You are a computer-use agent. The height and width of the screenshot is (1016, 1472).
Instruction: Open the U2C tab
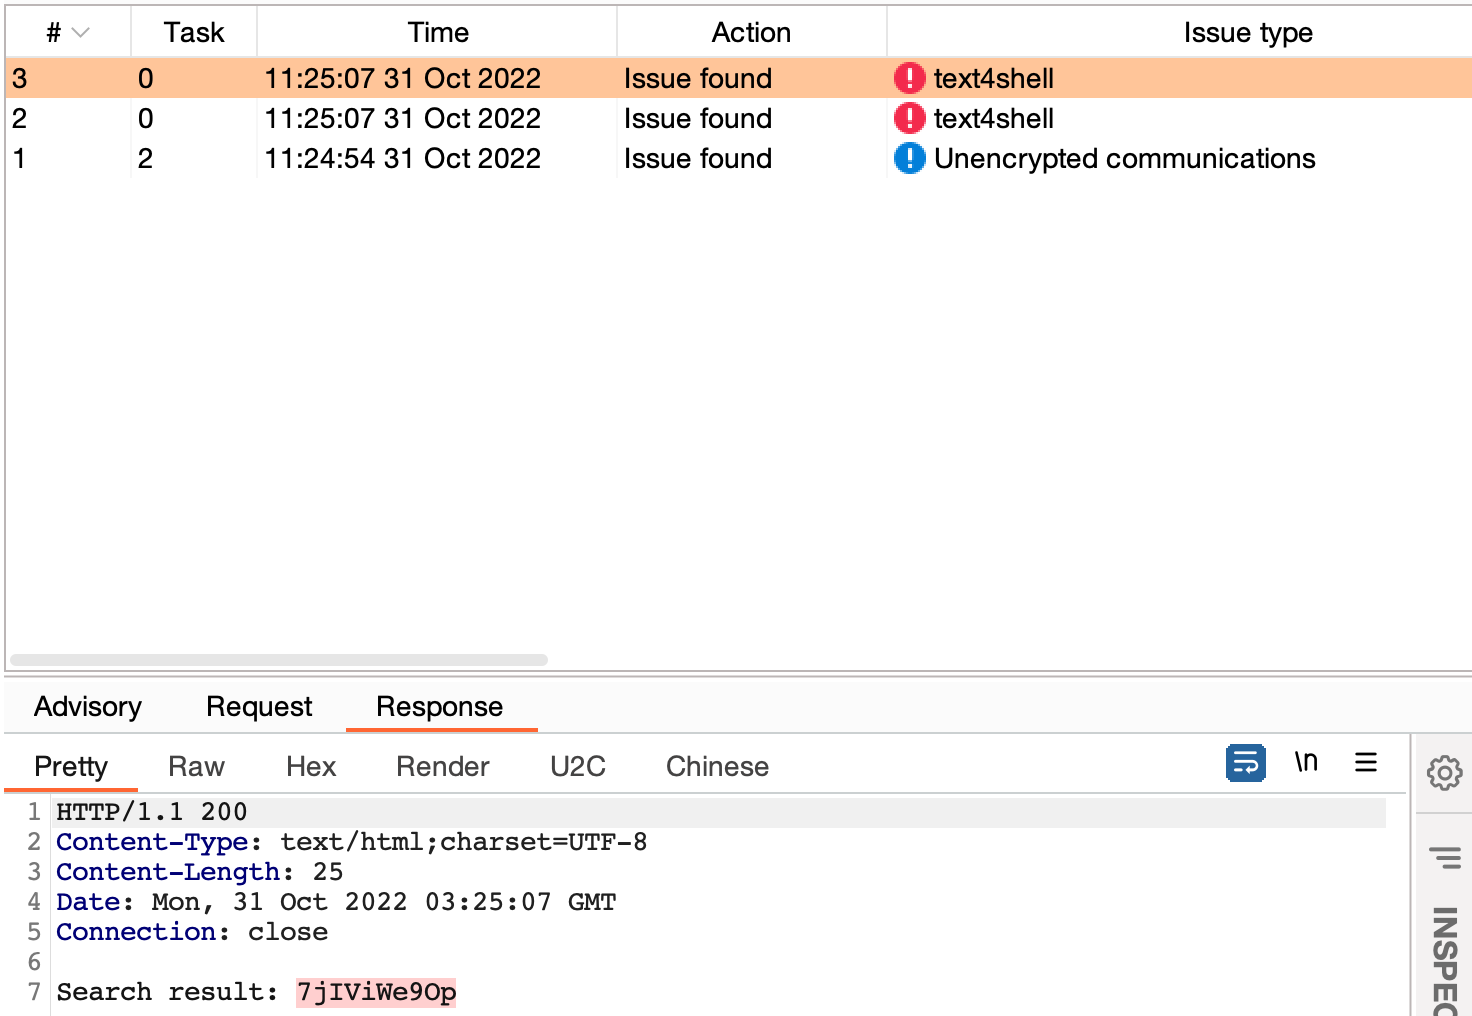pos(578,767)
